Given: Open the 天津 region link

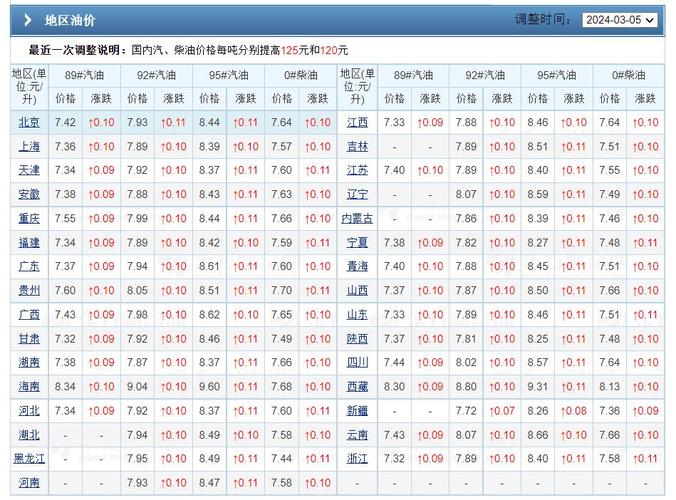Looking at the screenshot, I should pos(29,170).
